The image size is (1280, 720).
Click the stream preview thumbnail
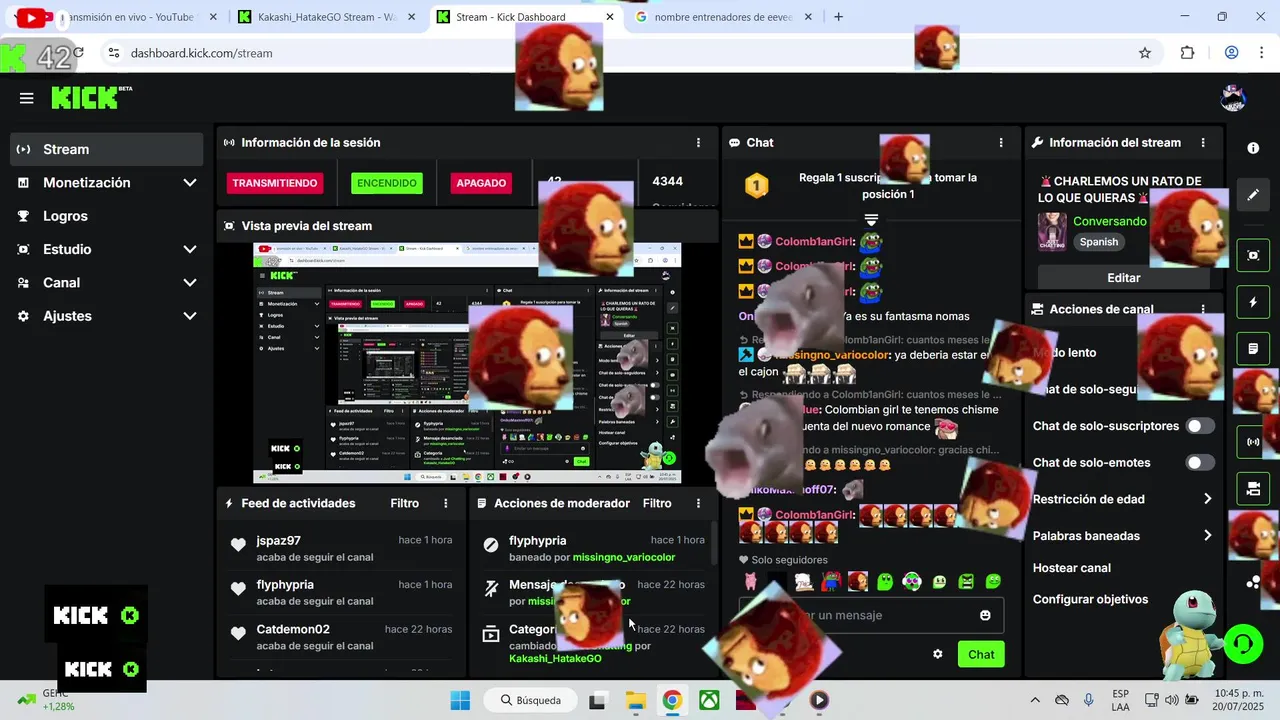[x=467, y=363]
